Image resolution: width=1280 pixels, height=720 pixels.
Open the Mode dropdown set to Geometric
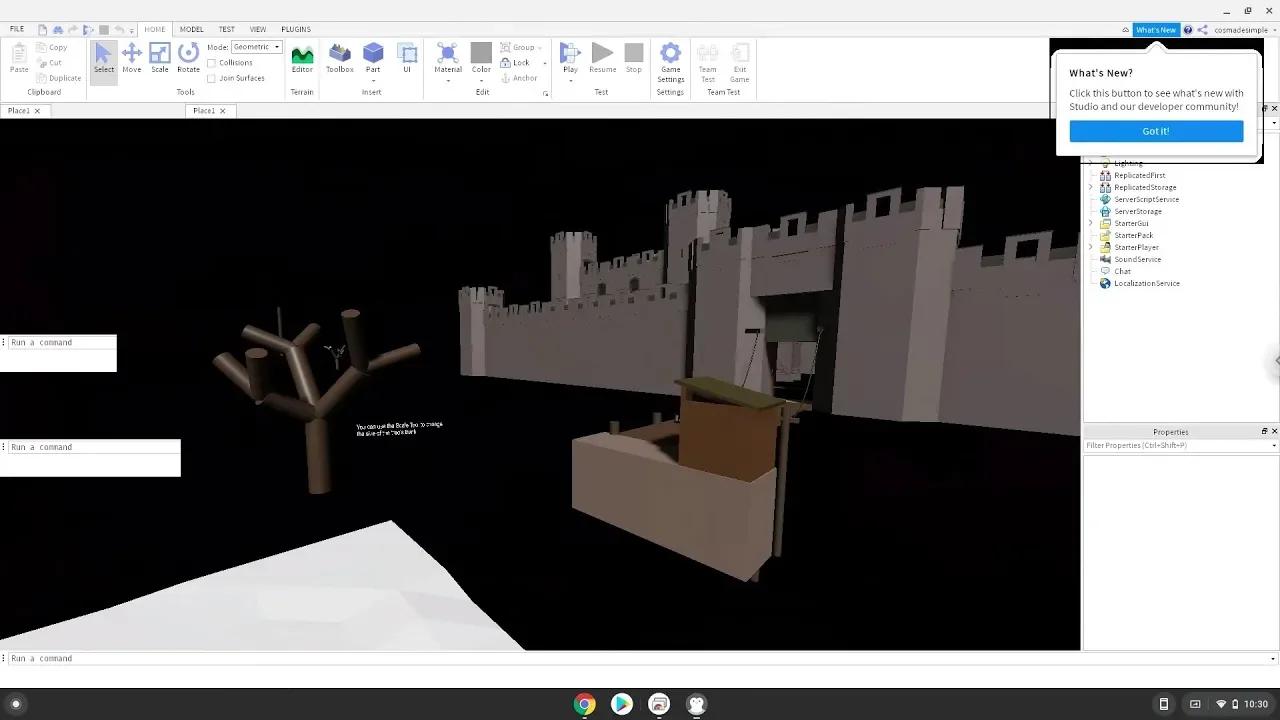click(256, 46)
